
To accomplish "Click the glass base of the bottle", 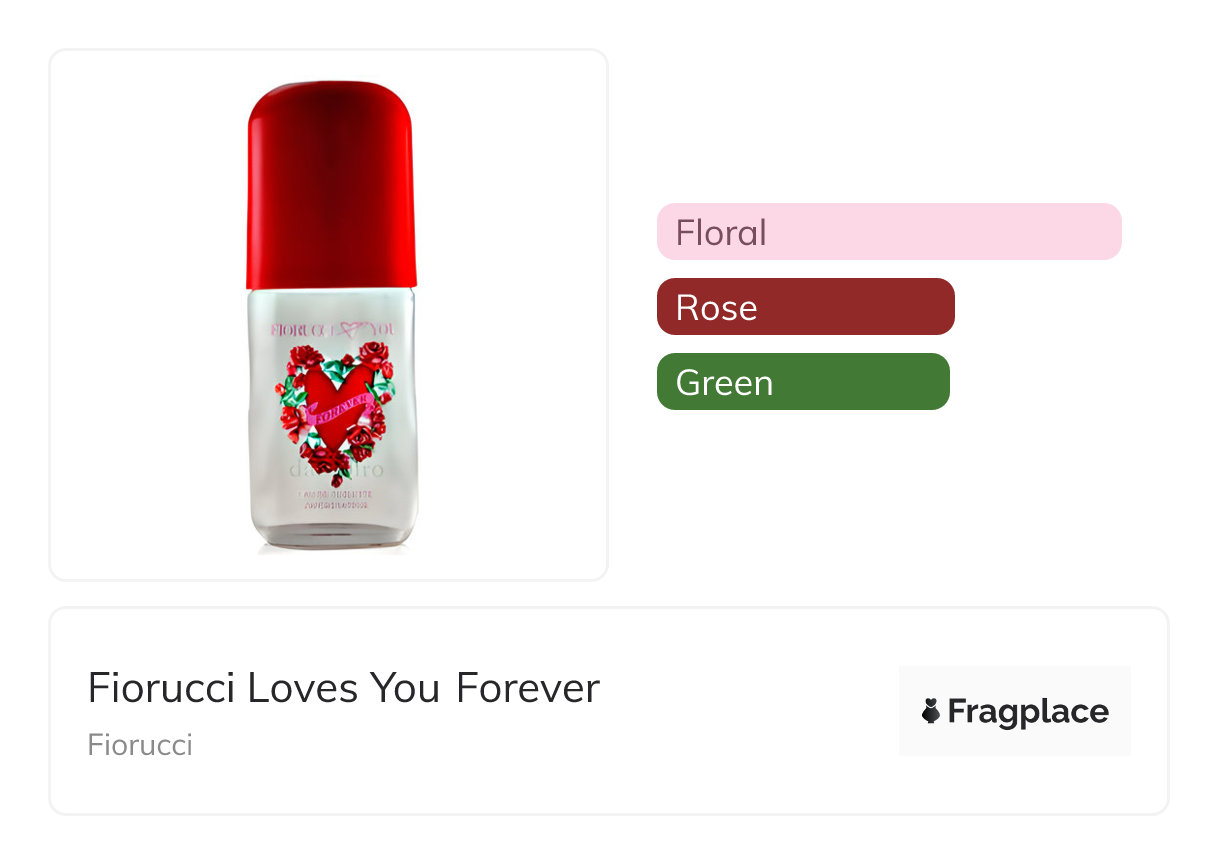I will (x=332, y=535).
